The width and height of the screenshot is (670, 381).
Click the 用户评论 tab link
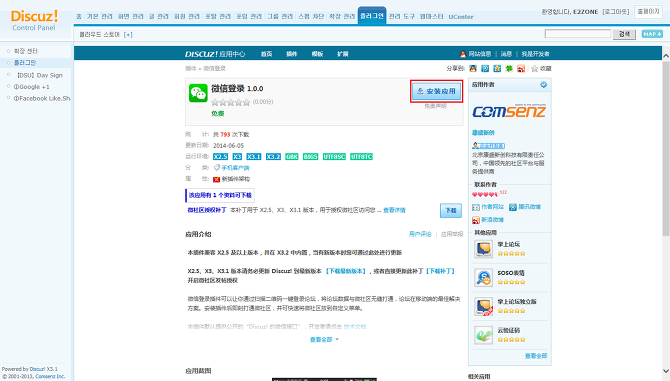tap(420, 234)
